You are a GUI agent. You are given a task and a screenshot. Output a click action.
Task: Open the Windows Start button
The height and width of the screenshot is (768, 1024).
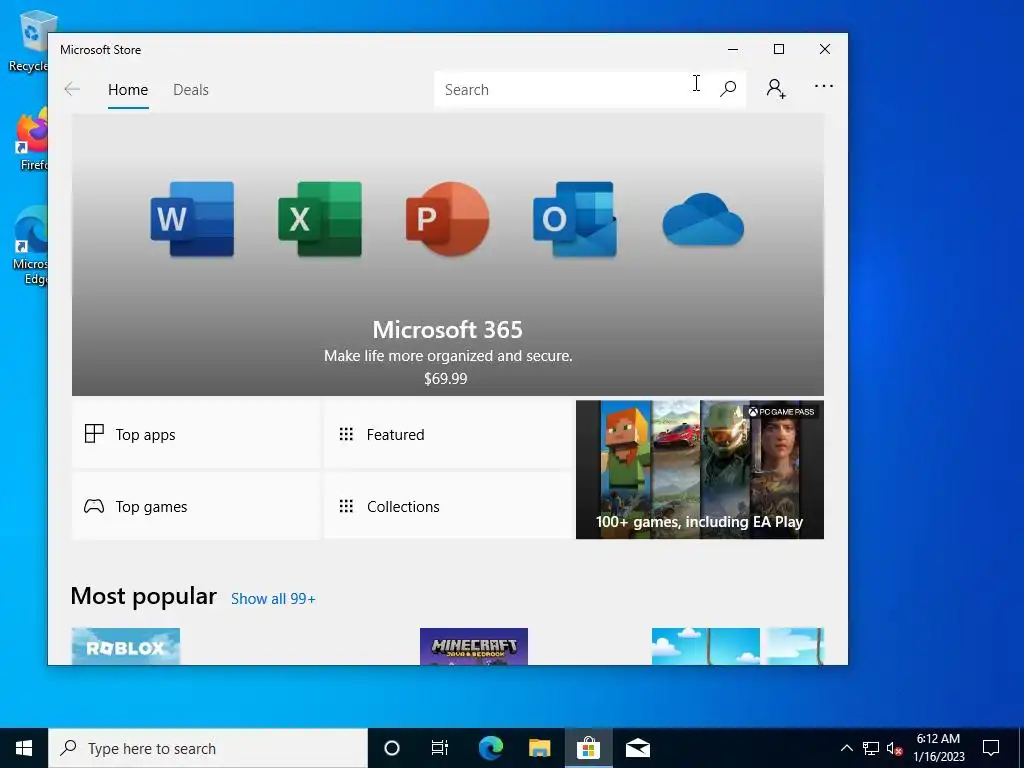tap(24, 748)
